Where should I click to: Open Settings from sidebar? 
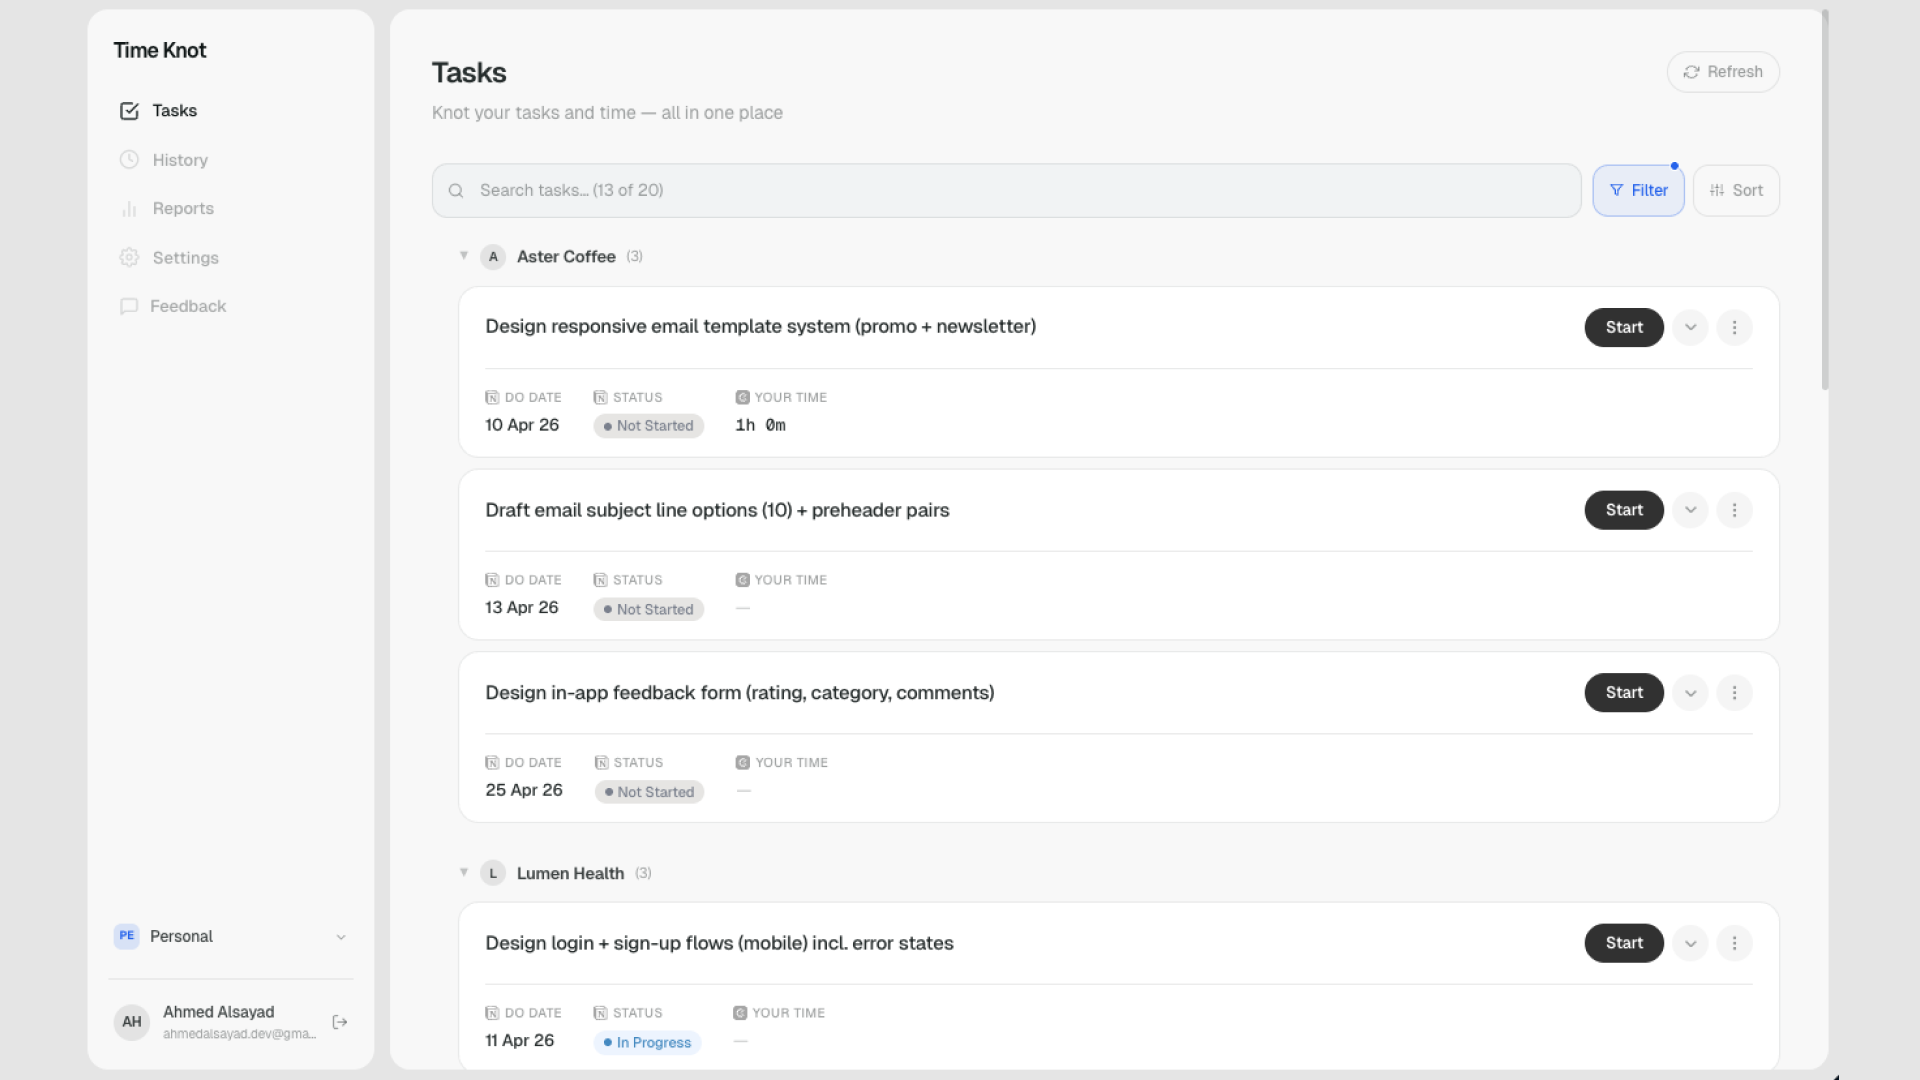185,258
